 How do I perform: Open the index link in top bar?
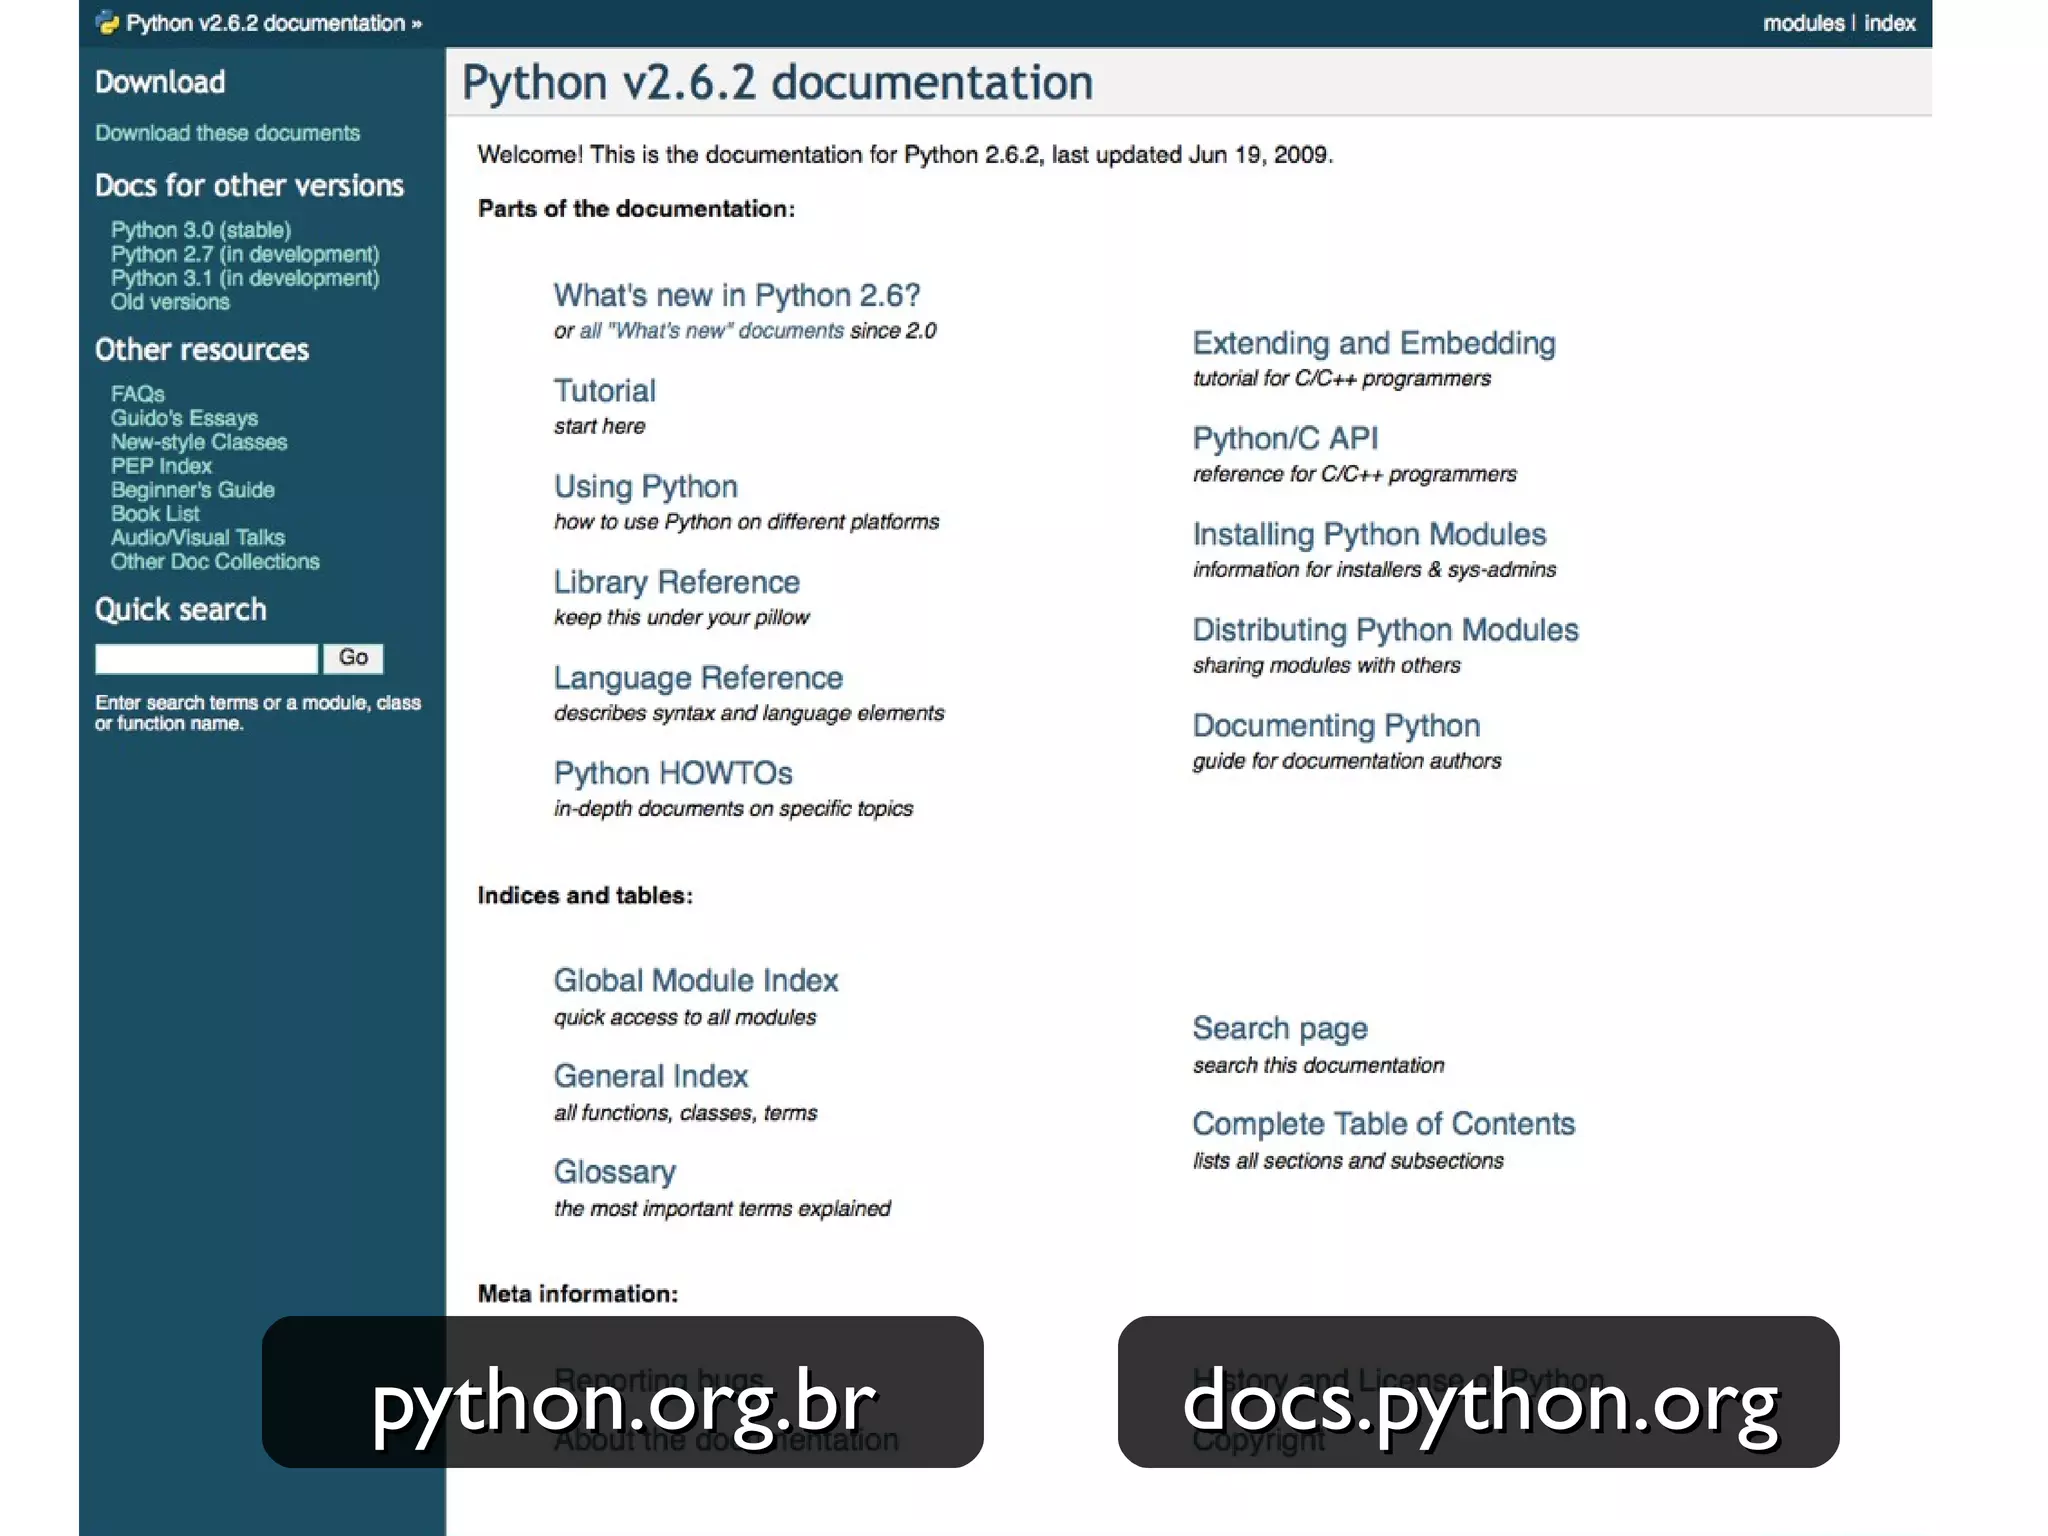(x=1889, y=23)
